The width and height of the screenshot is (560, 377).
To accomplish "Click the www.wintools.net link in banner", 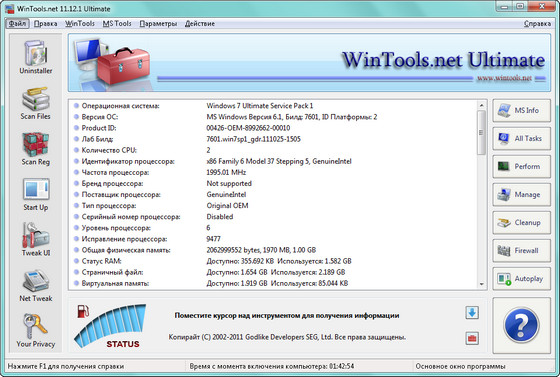I will coord(504,78).
